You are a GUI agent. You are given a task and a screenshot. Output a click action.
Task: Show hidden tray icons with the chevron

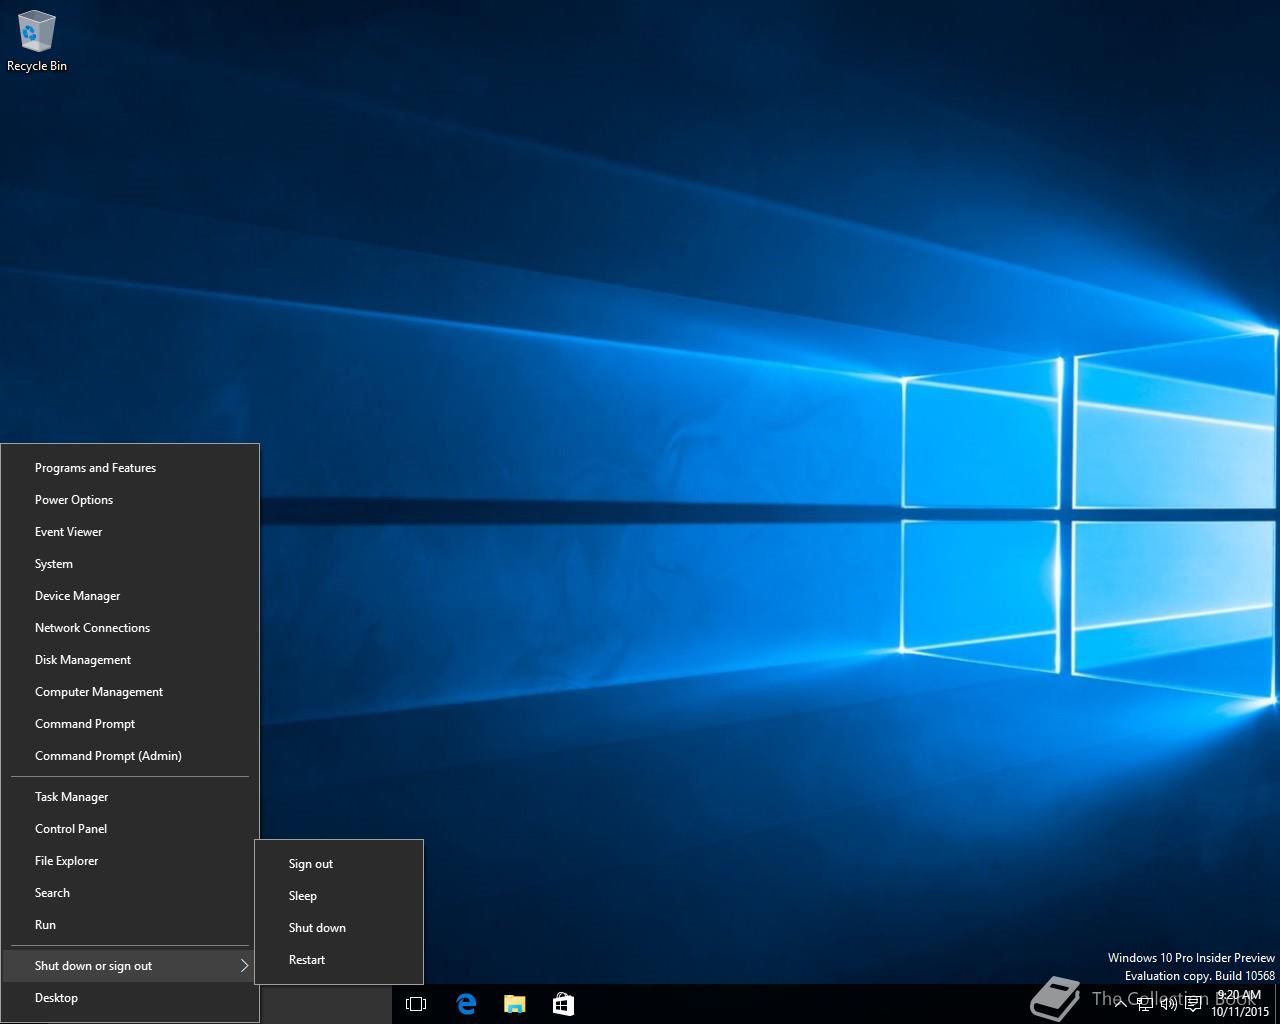tap(1120, 1004)
